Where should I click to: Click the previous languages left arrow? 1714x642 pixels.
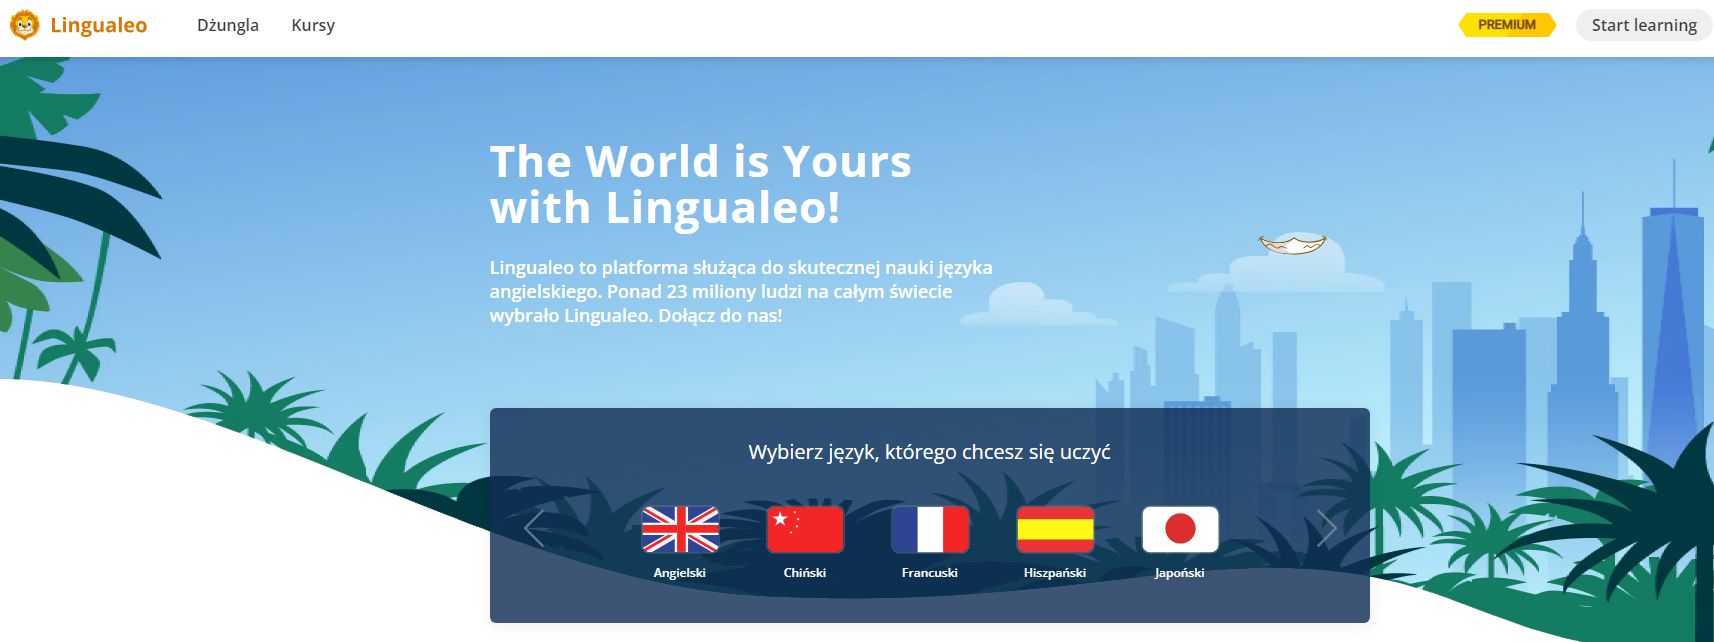pos(534,528)
